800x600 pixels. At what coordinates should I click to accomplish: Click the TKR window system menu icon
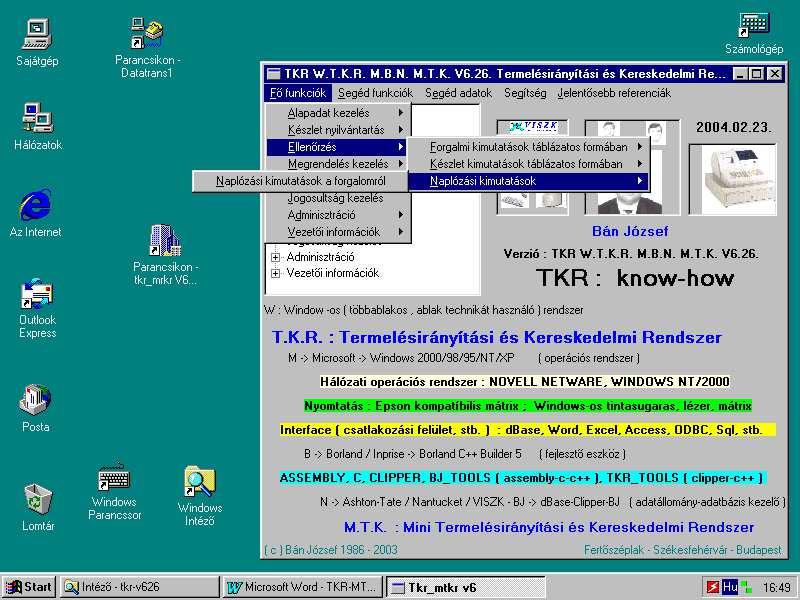274,74
